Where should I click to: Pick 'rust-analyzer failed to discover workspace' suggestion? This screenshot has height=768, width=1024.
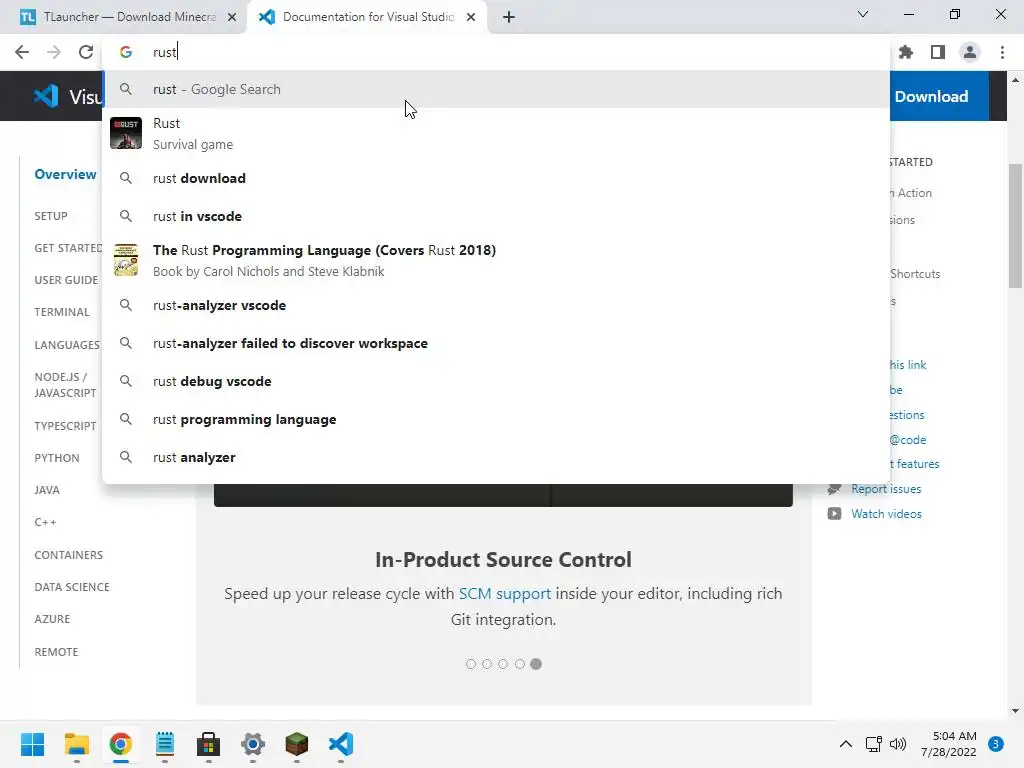(x=496, y=344)
